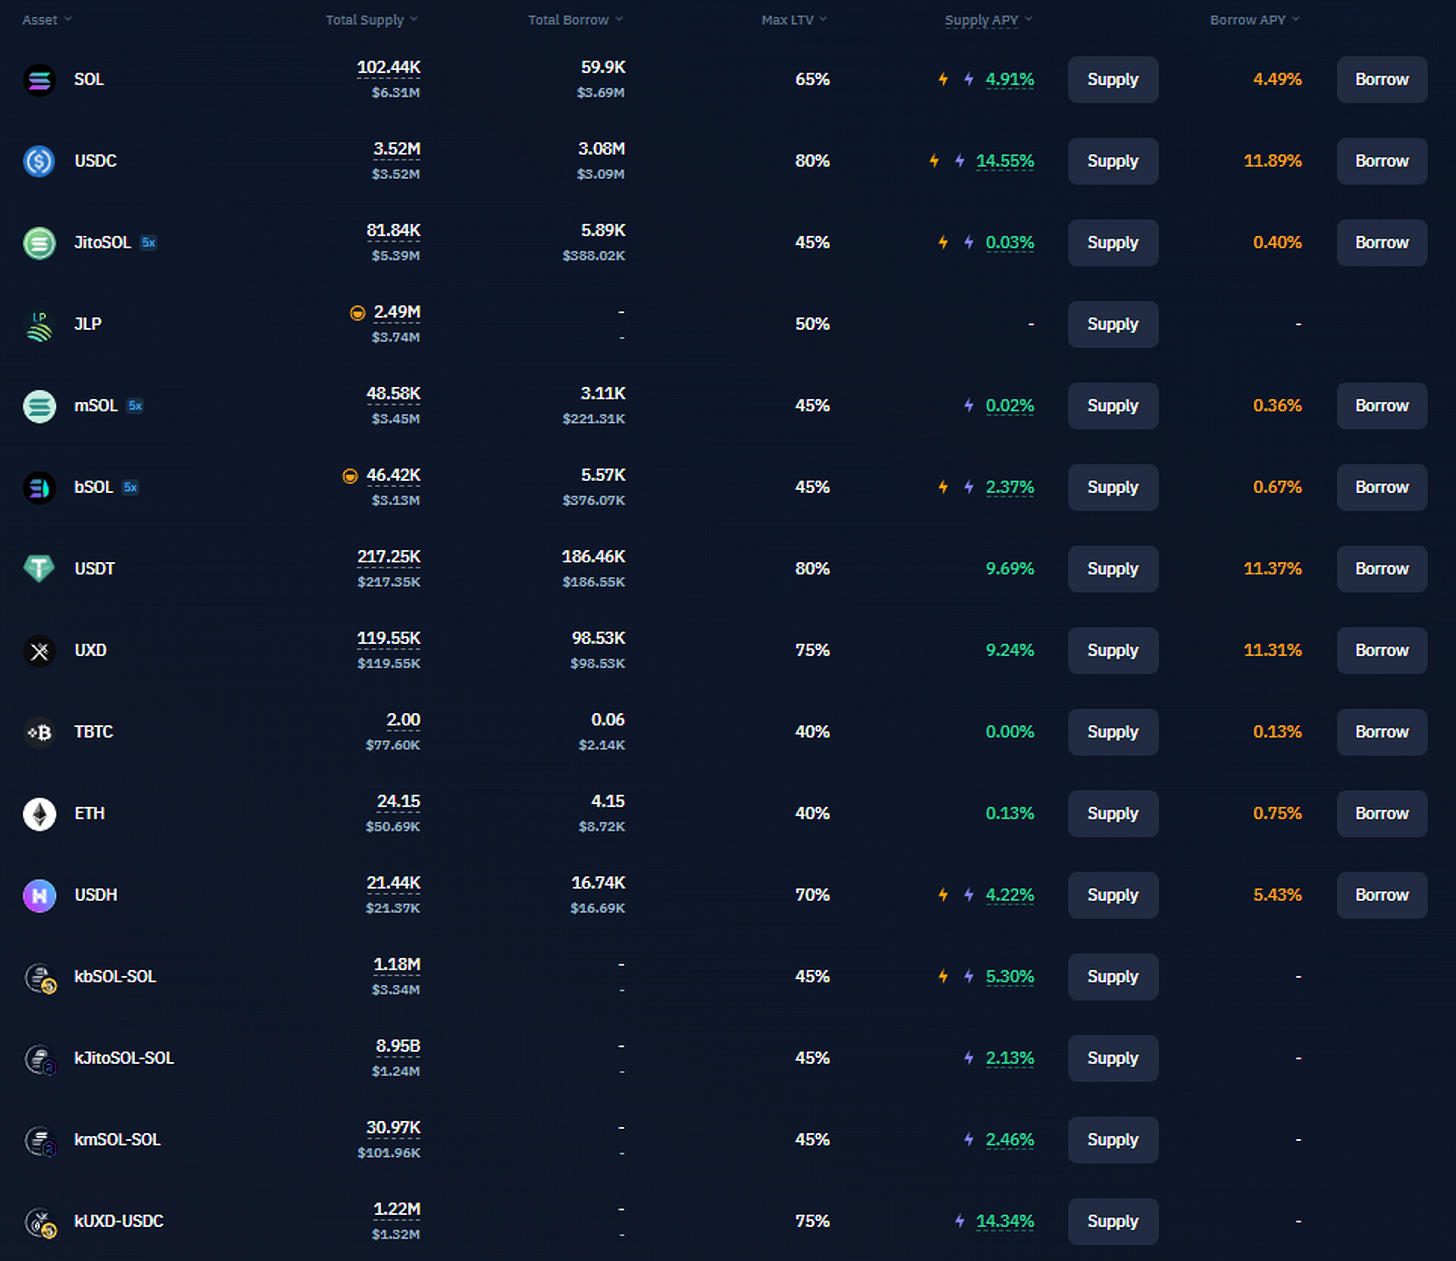The height and width of the screenshot is (1261, 1456).
Task: Click the bSOL token icon
Action: [x=39, y=488]
